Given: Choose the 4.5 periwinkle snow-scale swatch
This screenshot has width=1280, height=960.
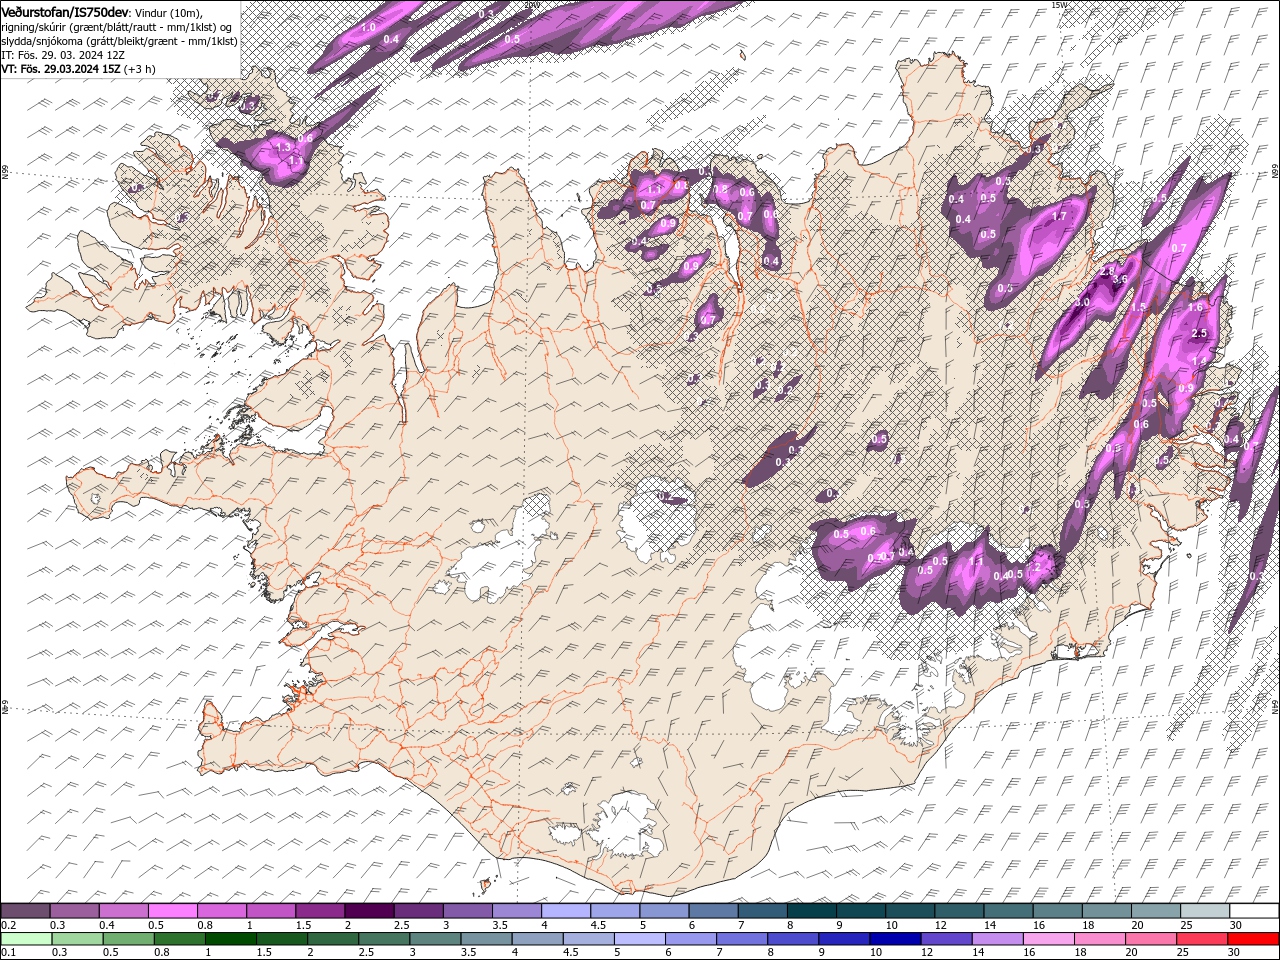Looking at the screenshot, I should pyautogui.click(x=614, y=911).
